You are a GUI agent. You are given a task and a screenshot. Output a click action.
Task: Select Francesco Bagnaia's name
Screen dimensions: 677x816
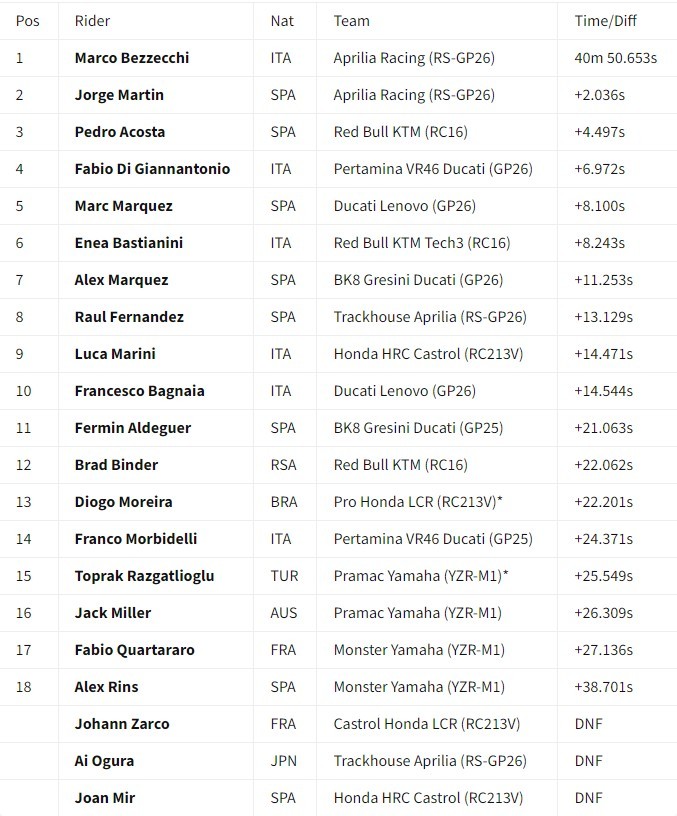139,391
